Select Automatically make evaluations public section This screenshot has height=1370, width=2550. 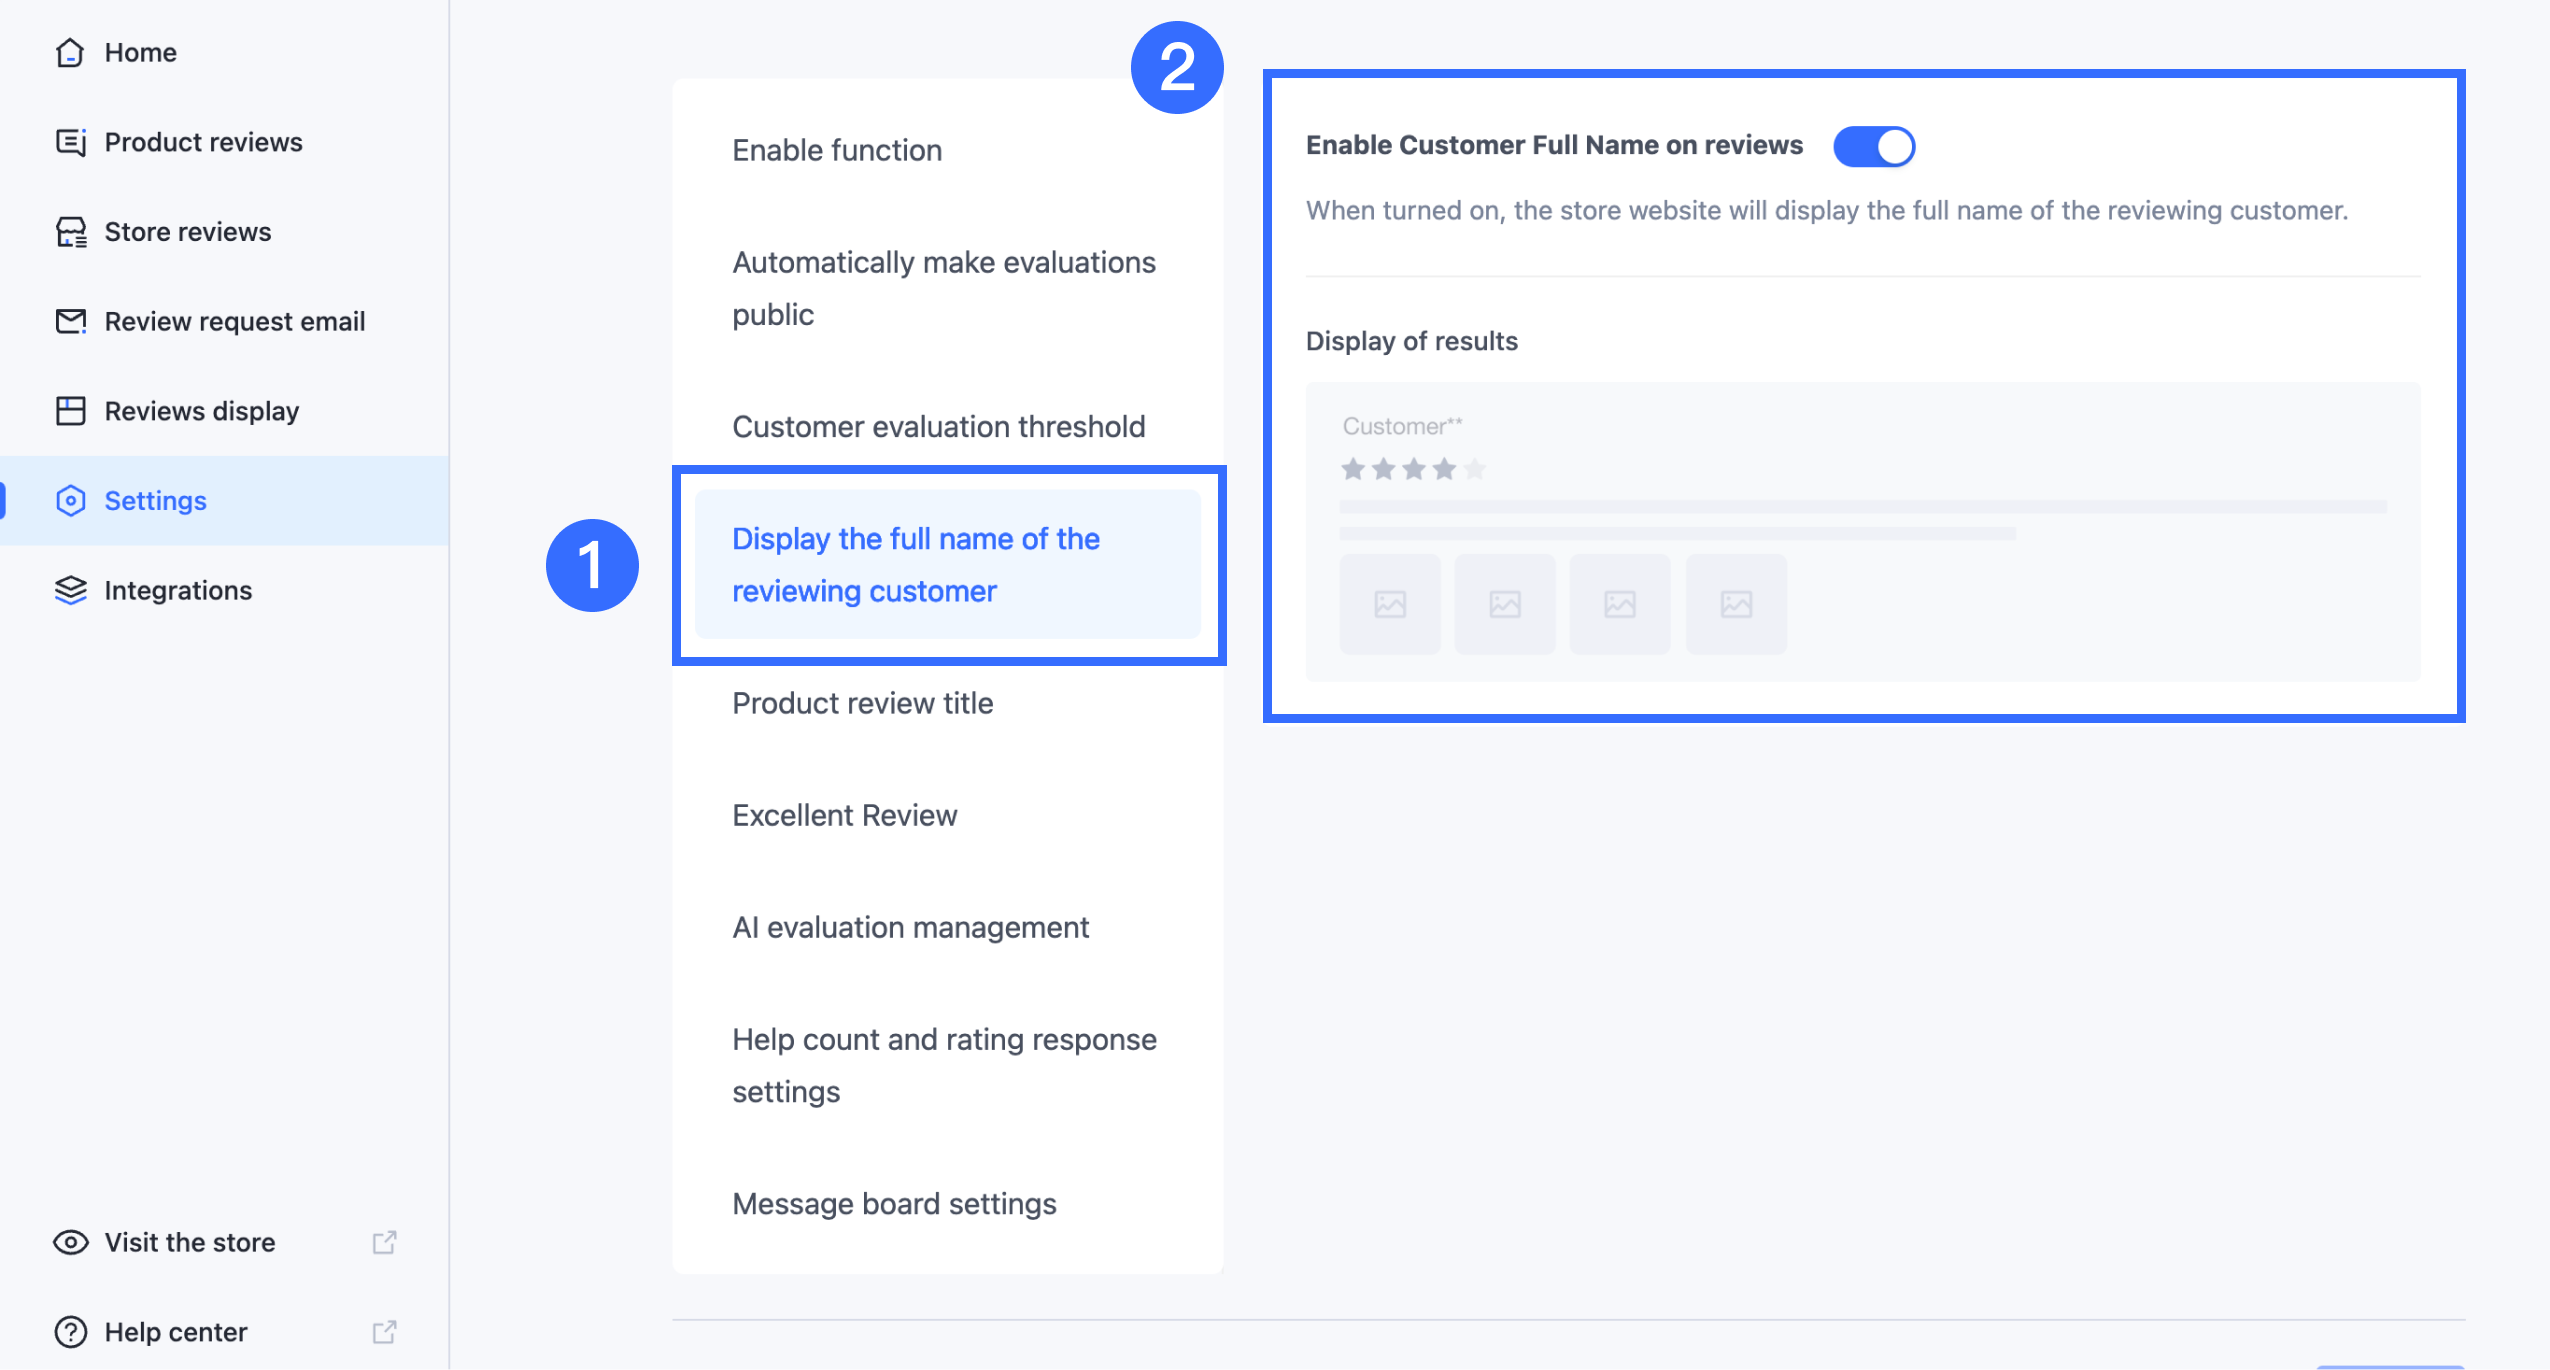click(x=943, y=288)
